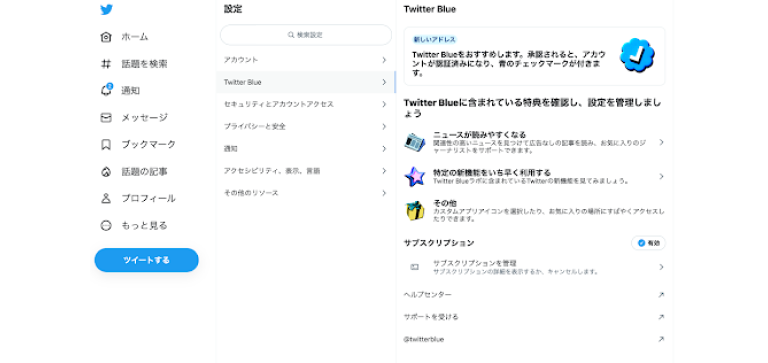The image size is (768, 363).
Task: Open もっと見る in the sidebar
Action: coord(144,225)
